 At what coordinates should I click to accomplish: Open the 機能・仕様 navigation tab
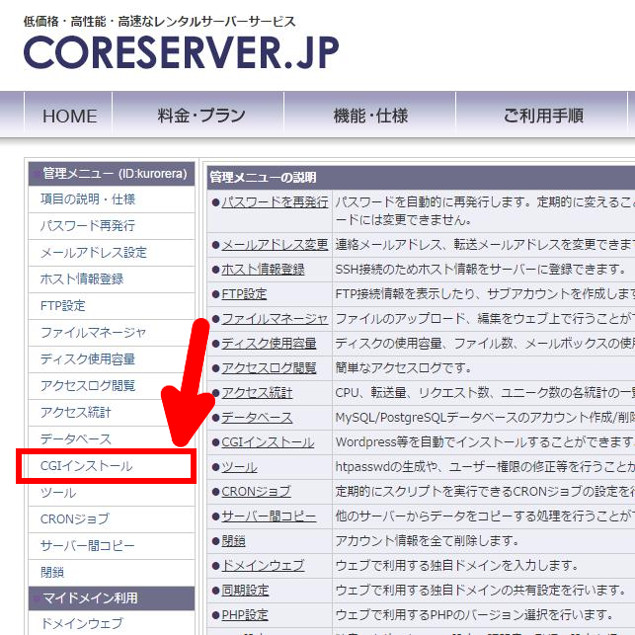(370, 116)
